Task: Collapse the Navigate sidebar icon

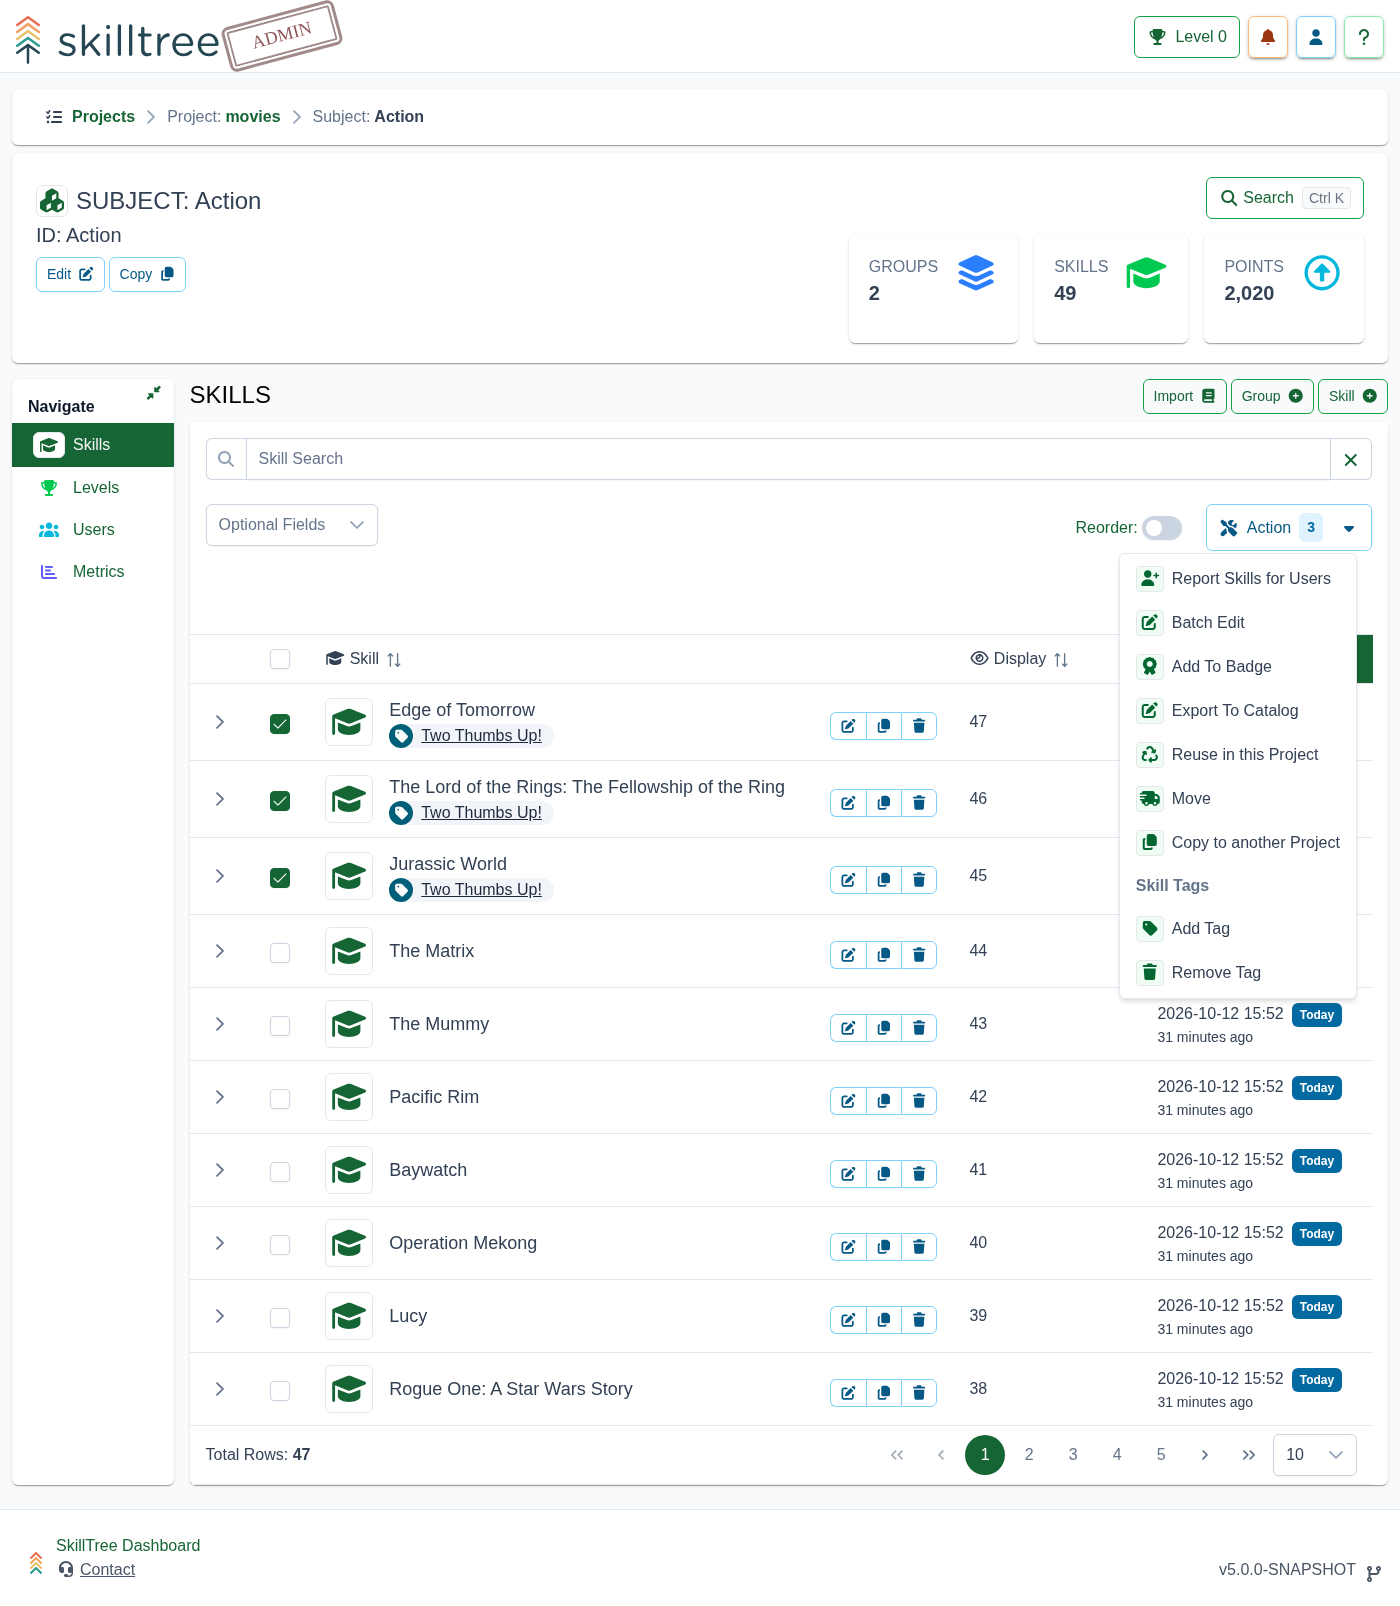Action: click(x=153, y=393)
